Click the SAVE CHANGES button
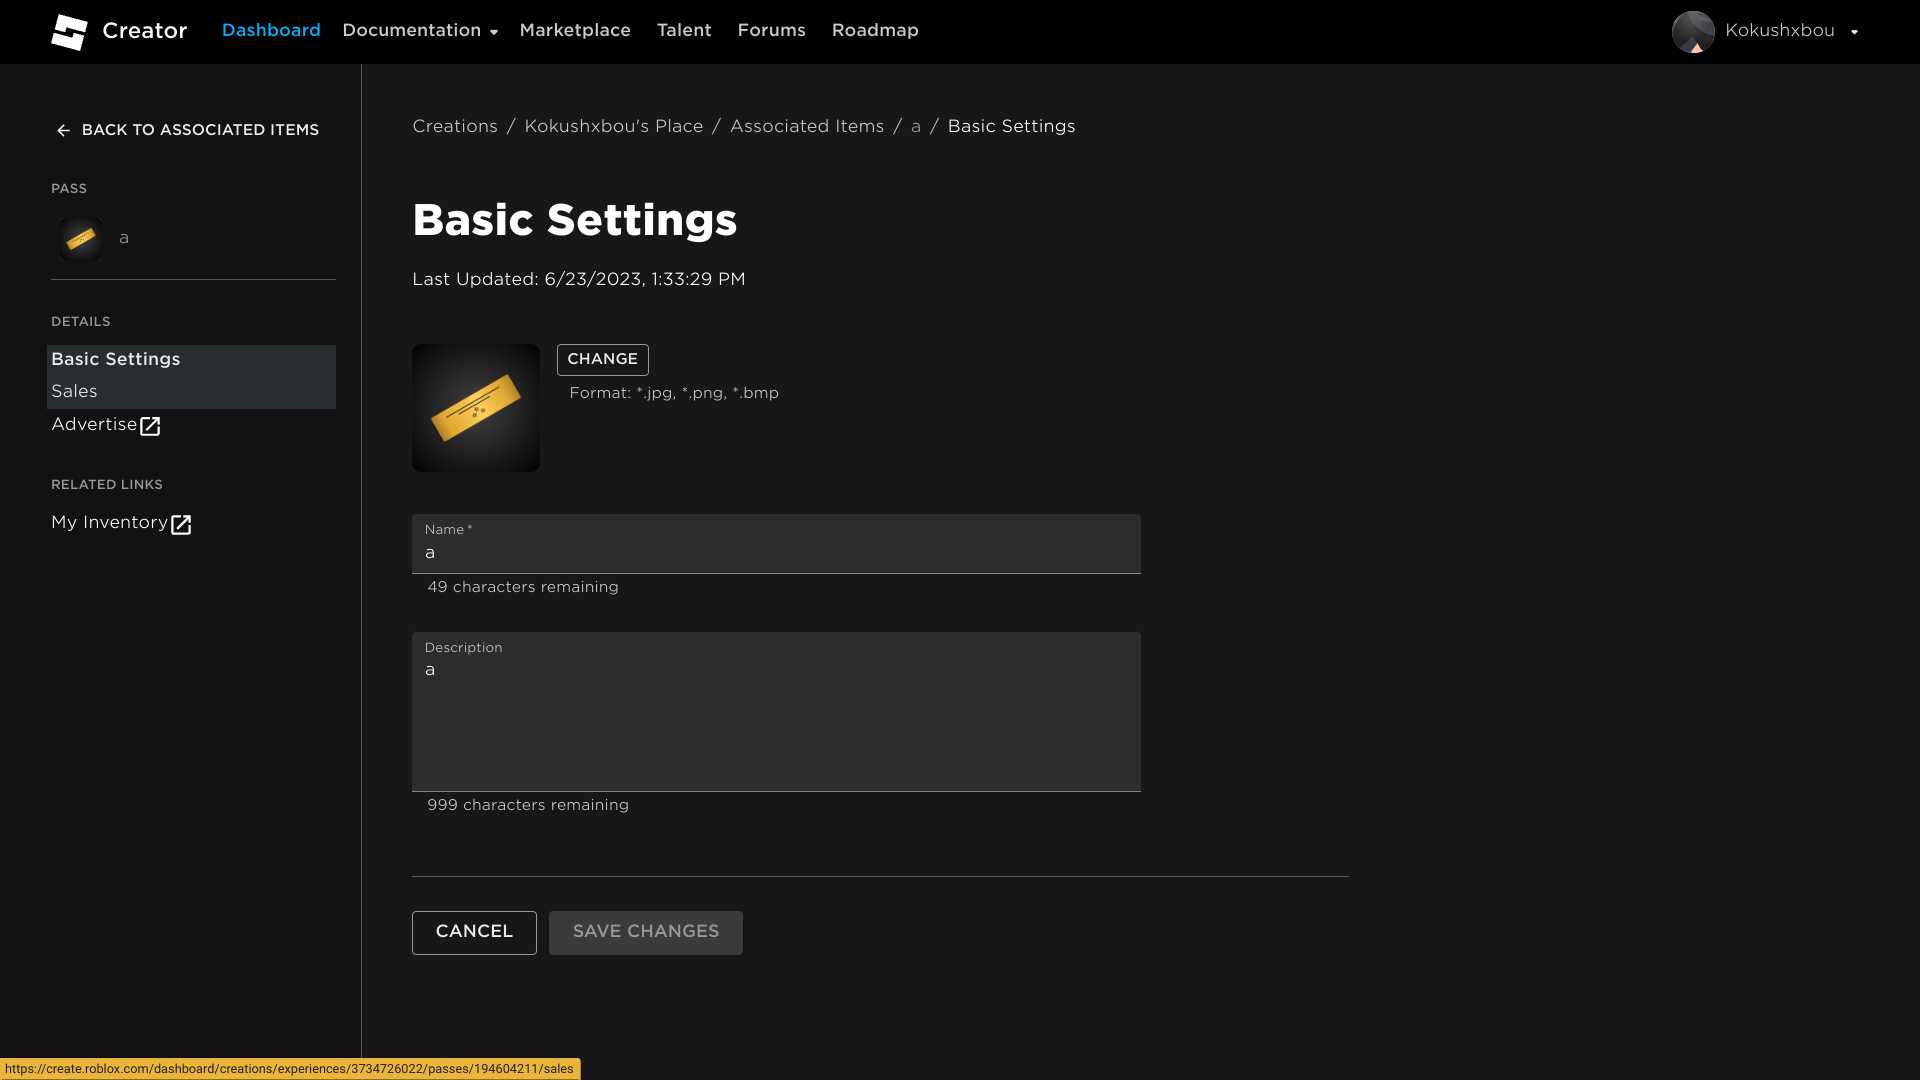The height and width of the screenshot is (1080, 1920). (x=646, y=933)
